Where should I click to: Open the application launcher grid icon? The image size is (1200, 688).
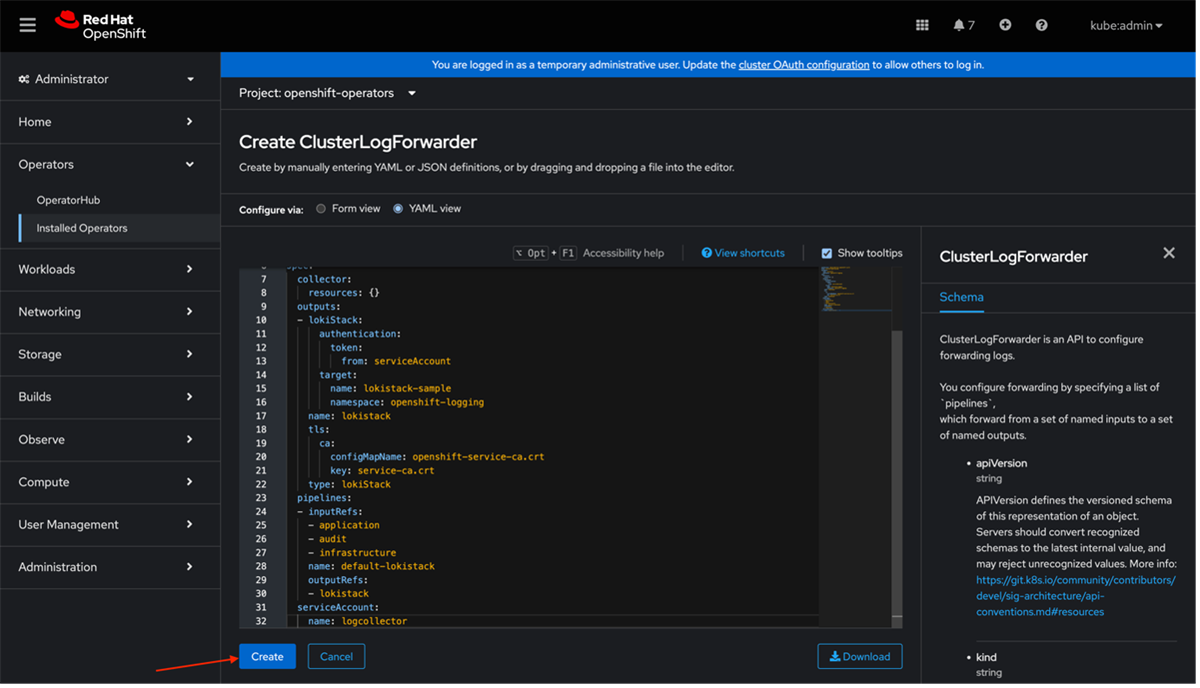tap(922, 25)
